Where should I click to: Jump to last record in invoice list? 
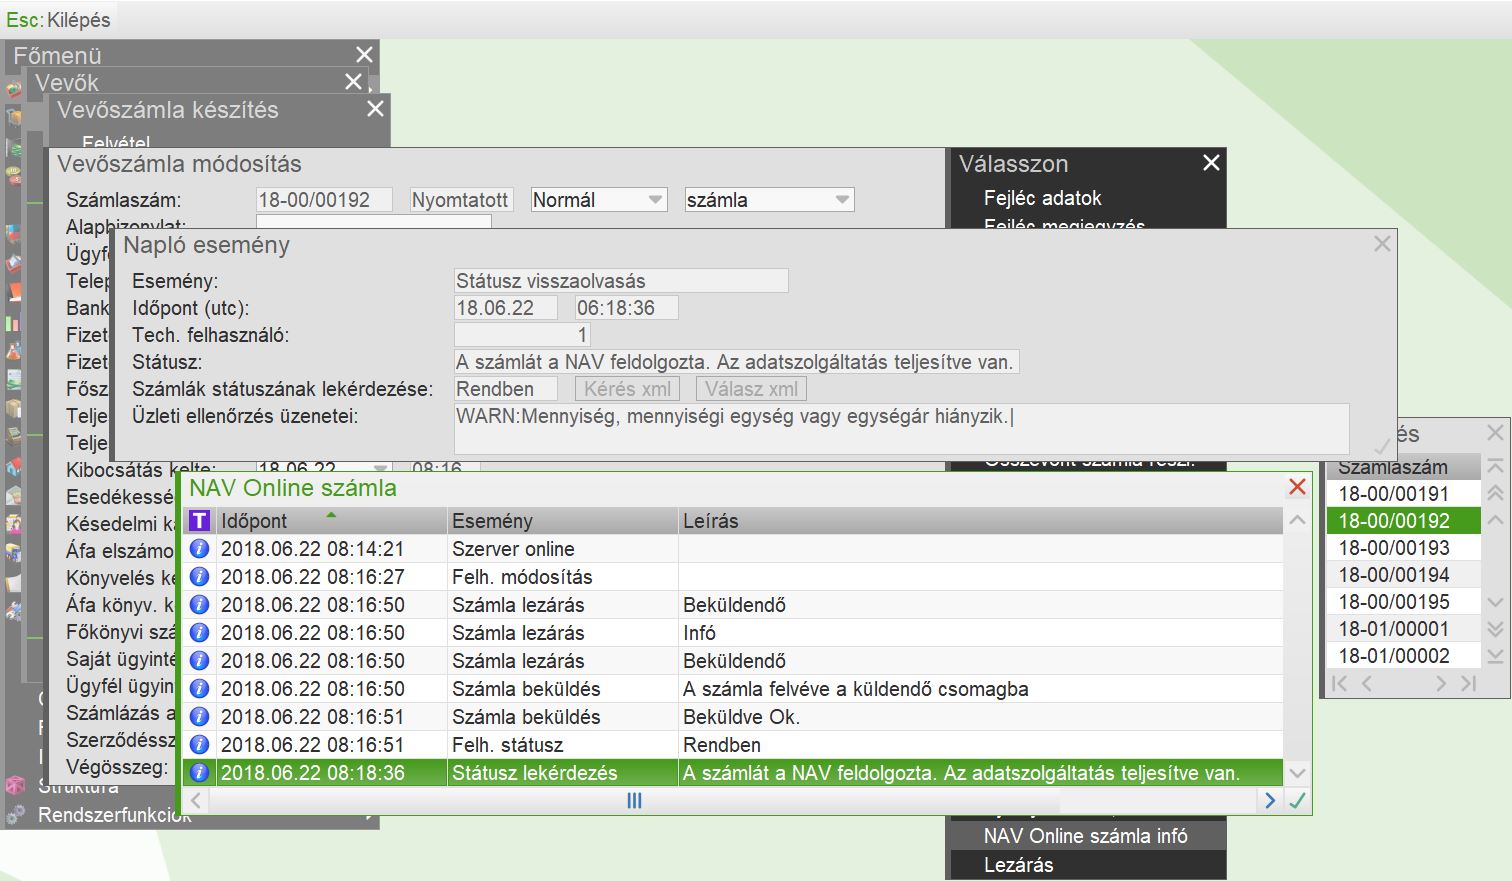1468,684
